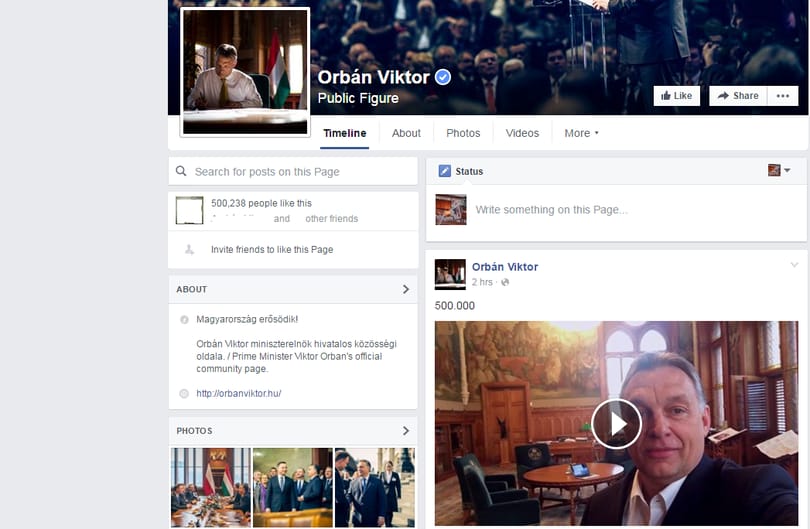Screen dimensions: 810x529
Task: Open the three-dots more actions button
Action: click(x=783, y=96)
